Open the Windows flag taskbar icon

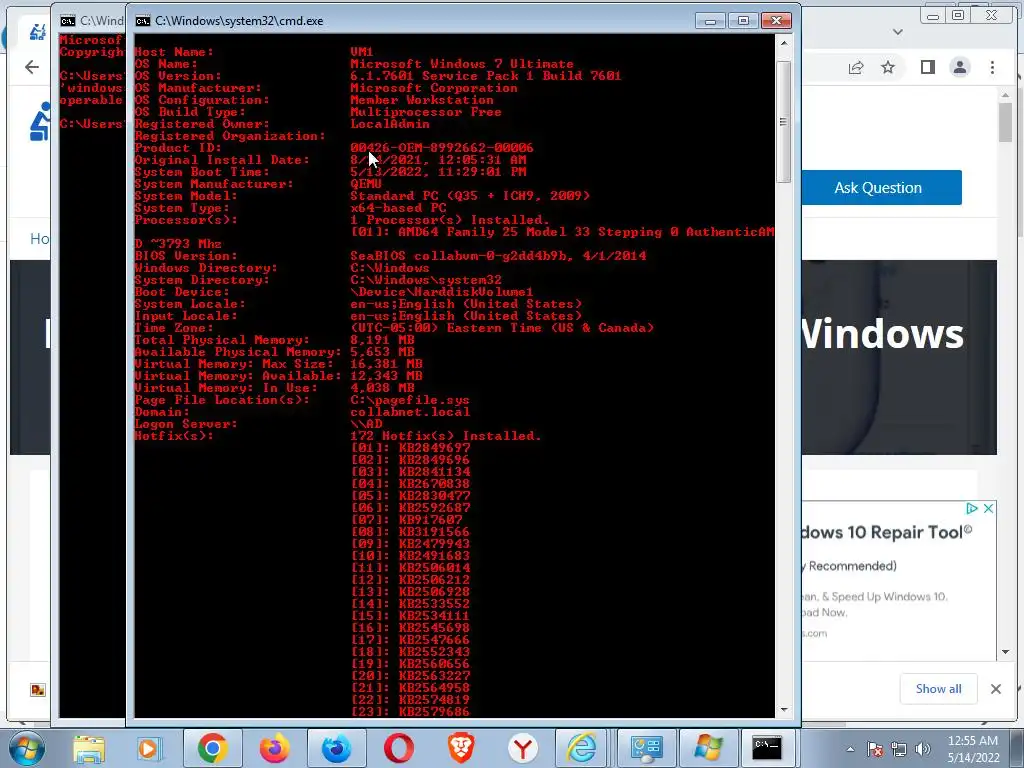pyautogui.click(x=708, y=748)
